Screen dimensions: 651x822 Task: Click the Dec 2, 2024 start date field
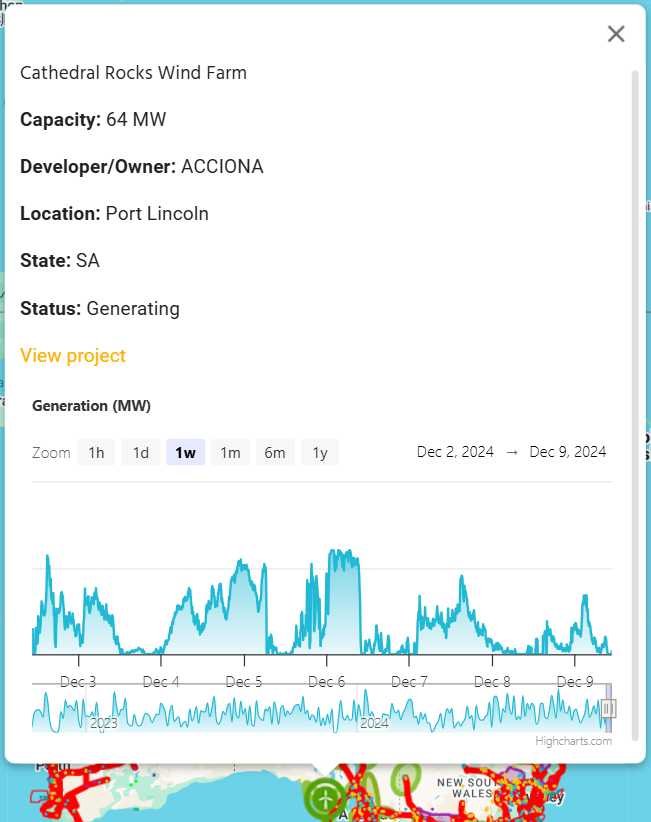click(455, 451)
